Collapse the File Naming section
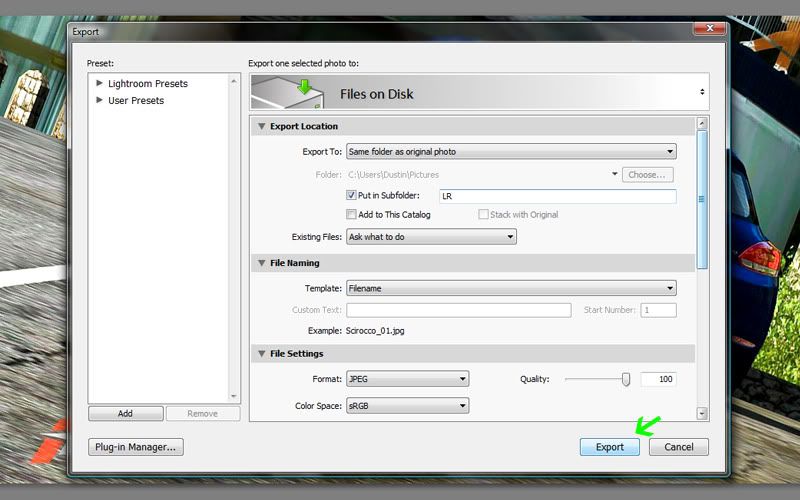The image size is (800, 500). tap(262, 263)
